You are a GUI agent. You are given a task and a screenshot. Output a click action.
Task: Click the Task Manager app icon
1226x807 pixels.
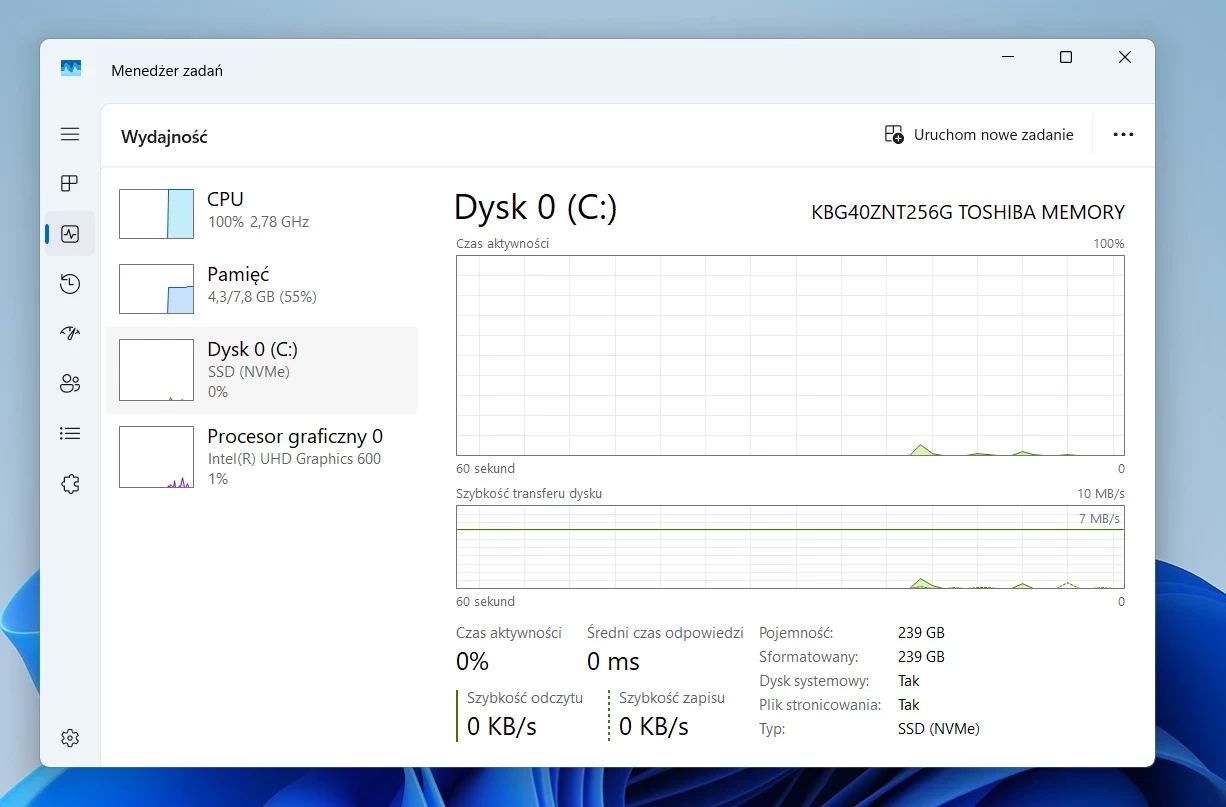[71, 69]
